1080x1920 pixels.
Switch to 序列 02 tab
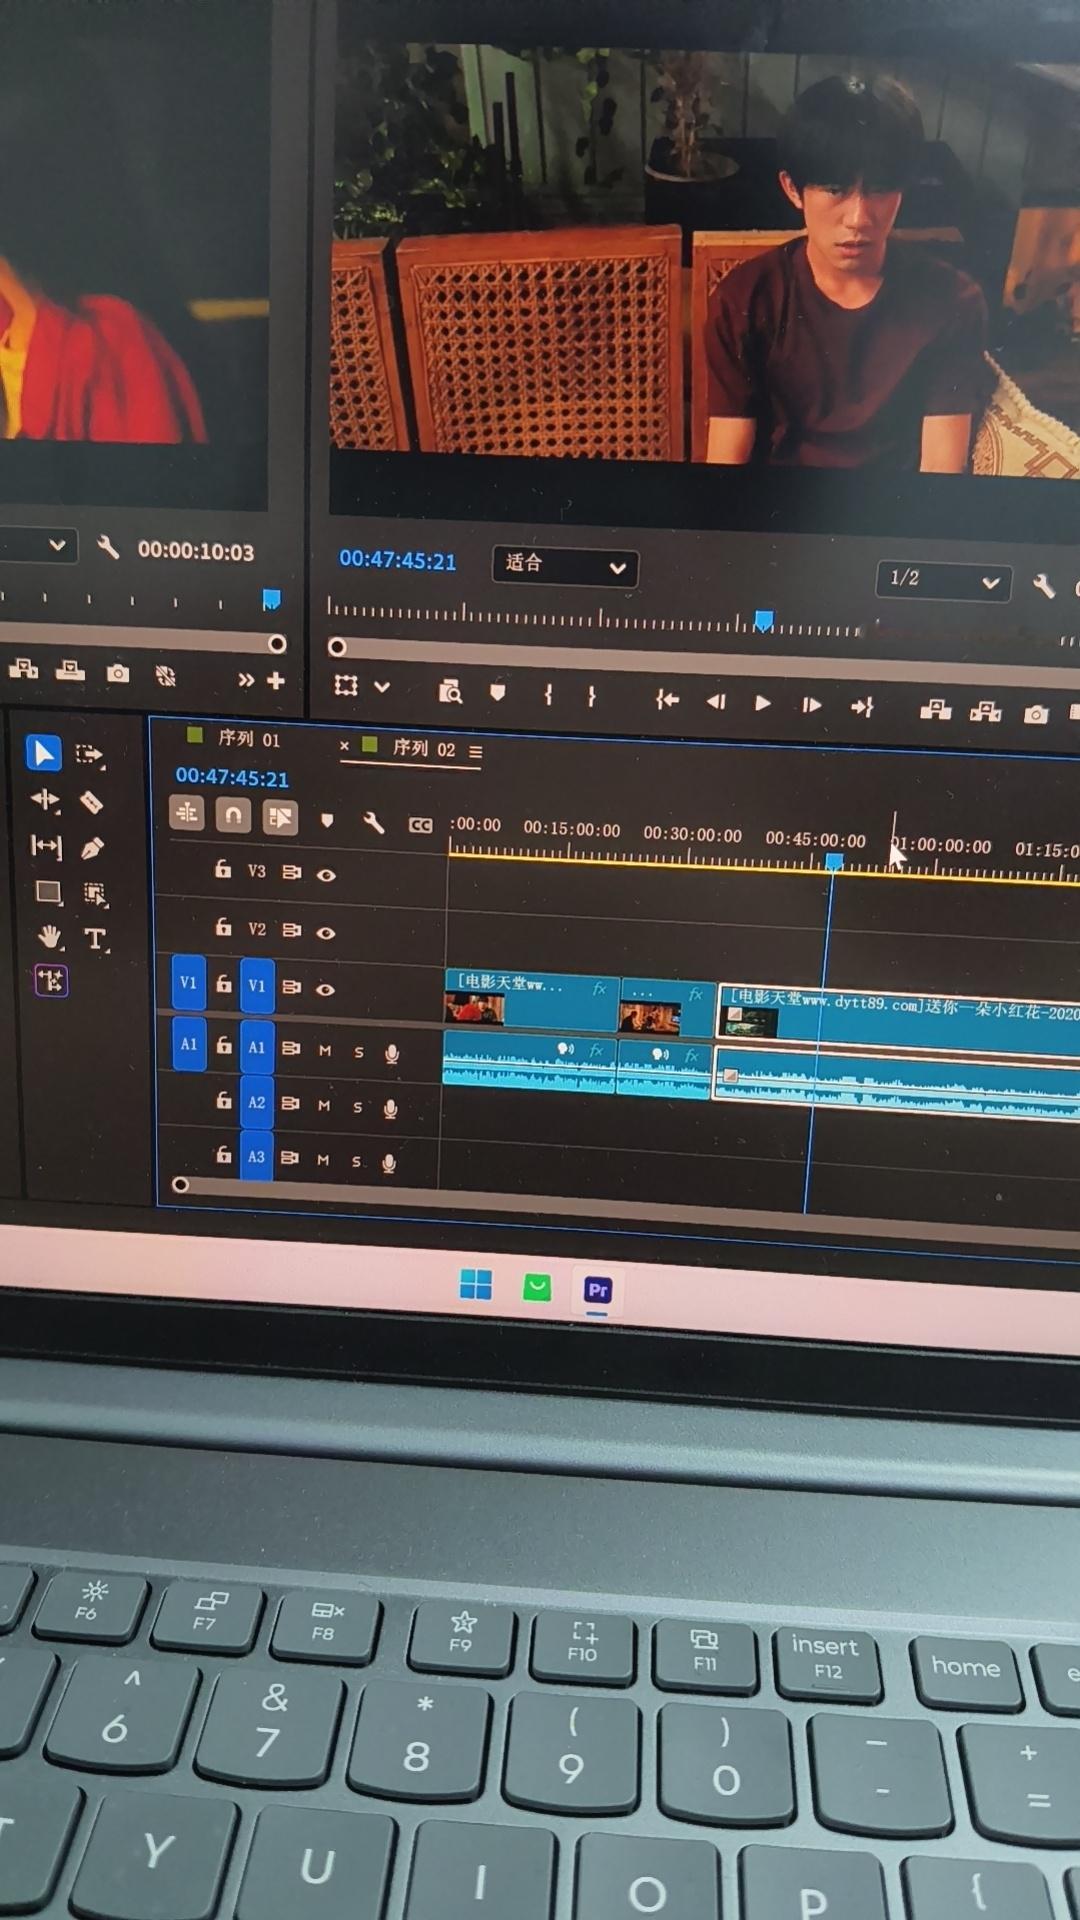424,749
